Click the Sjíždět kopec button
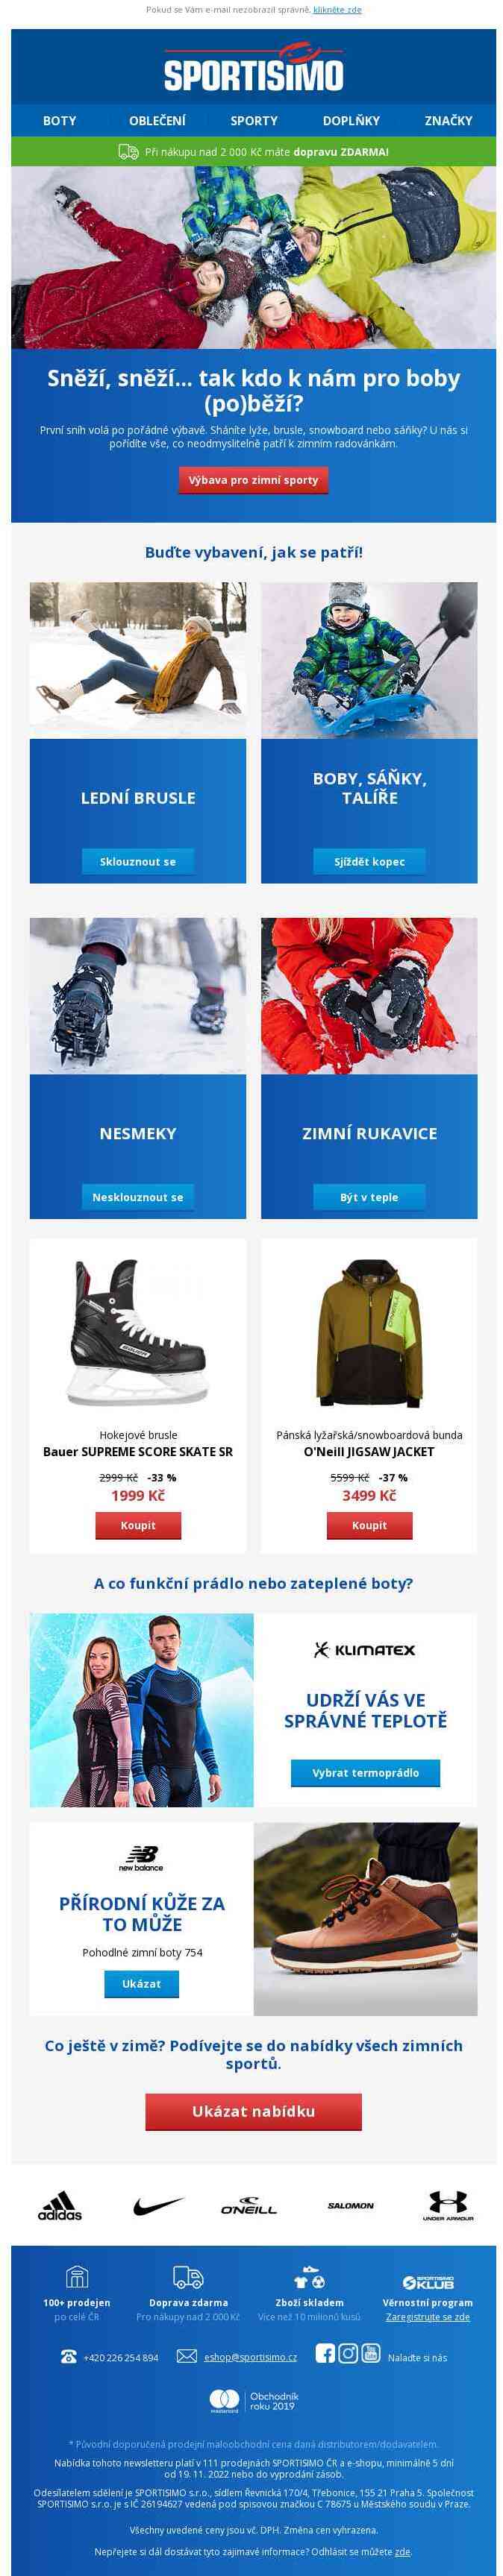Viewport: 503px width, 2576px height. [x=369, y=861]
